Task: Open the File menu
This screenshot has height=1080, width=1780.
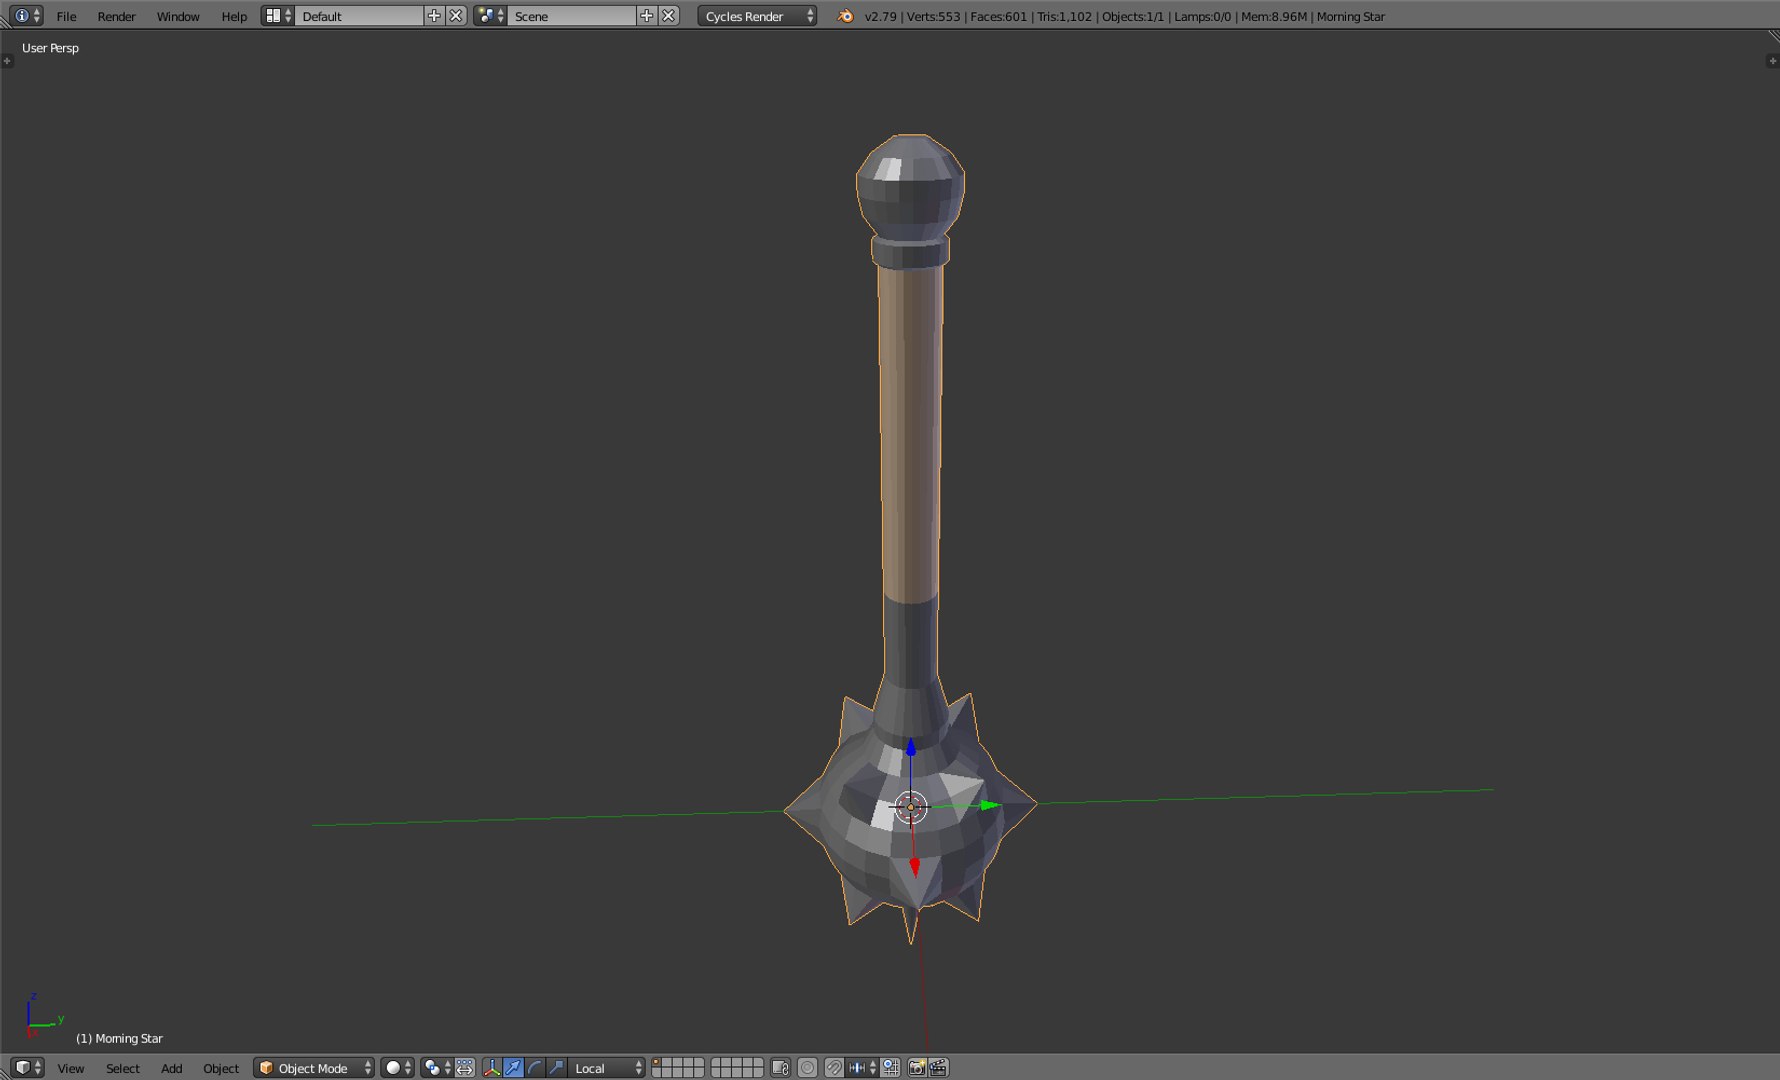Action: coord(66,16)
